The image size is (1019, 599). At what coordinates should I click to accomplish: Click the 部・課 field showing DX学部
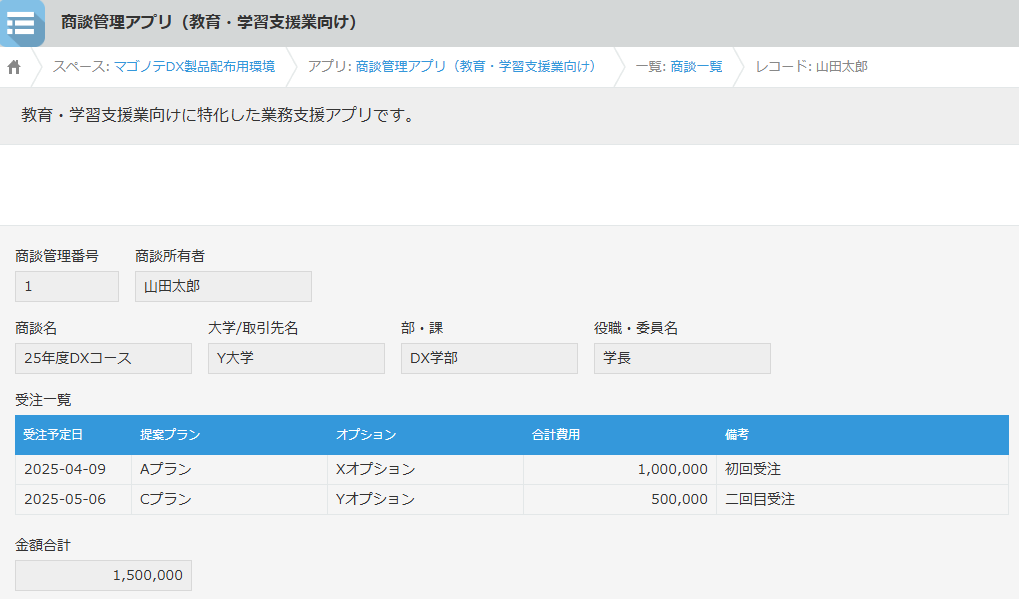click(x=489, y=359)
